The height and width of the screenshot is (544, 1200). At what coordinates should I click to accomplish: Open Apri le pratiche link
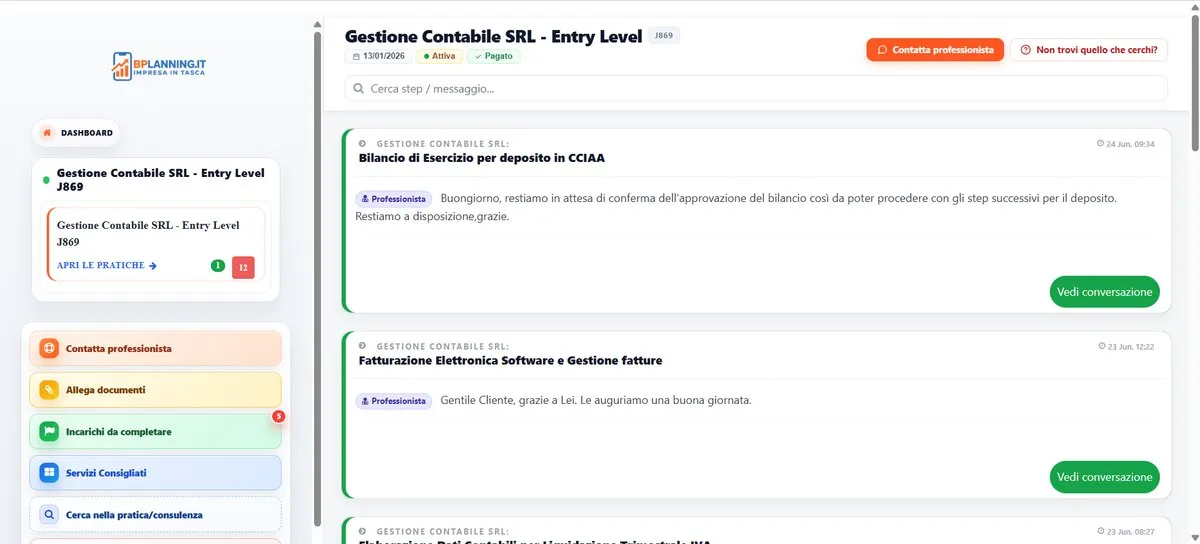point(107,265)
